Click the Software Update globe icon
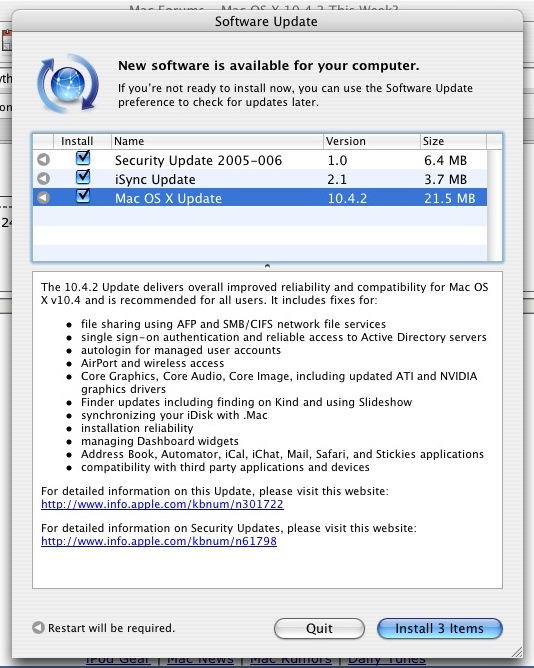534x668 pixels. (69, 83)
